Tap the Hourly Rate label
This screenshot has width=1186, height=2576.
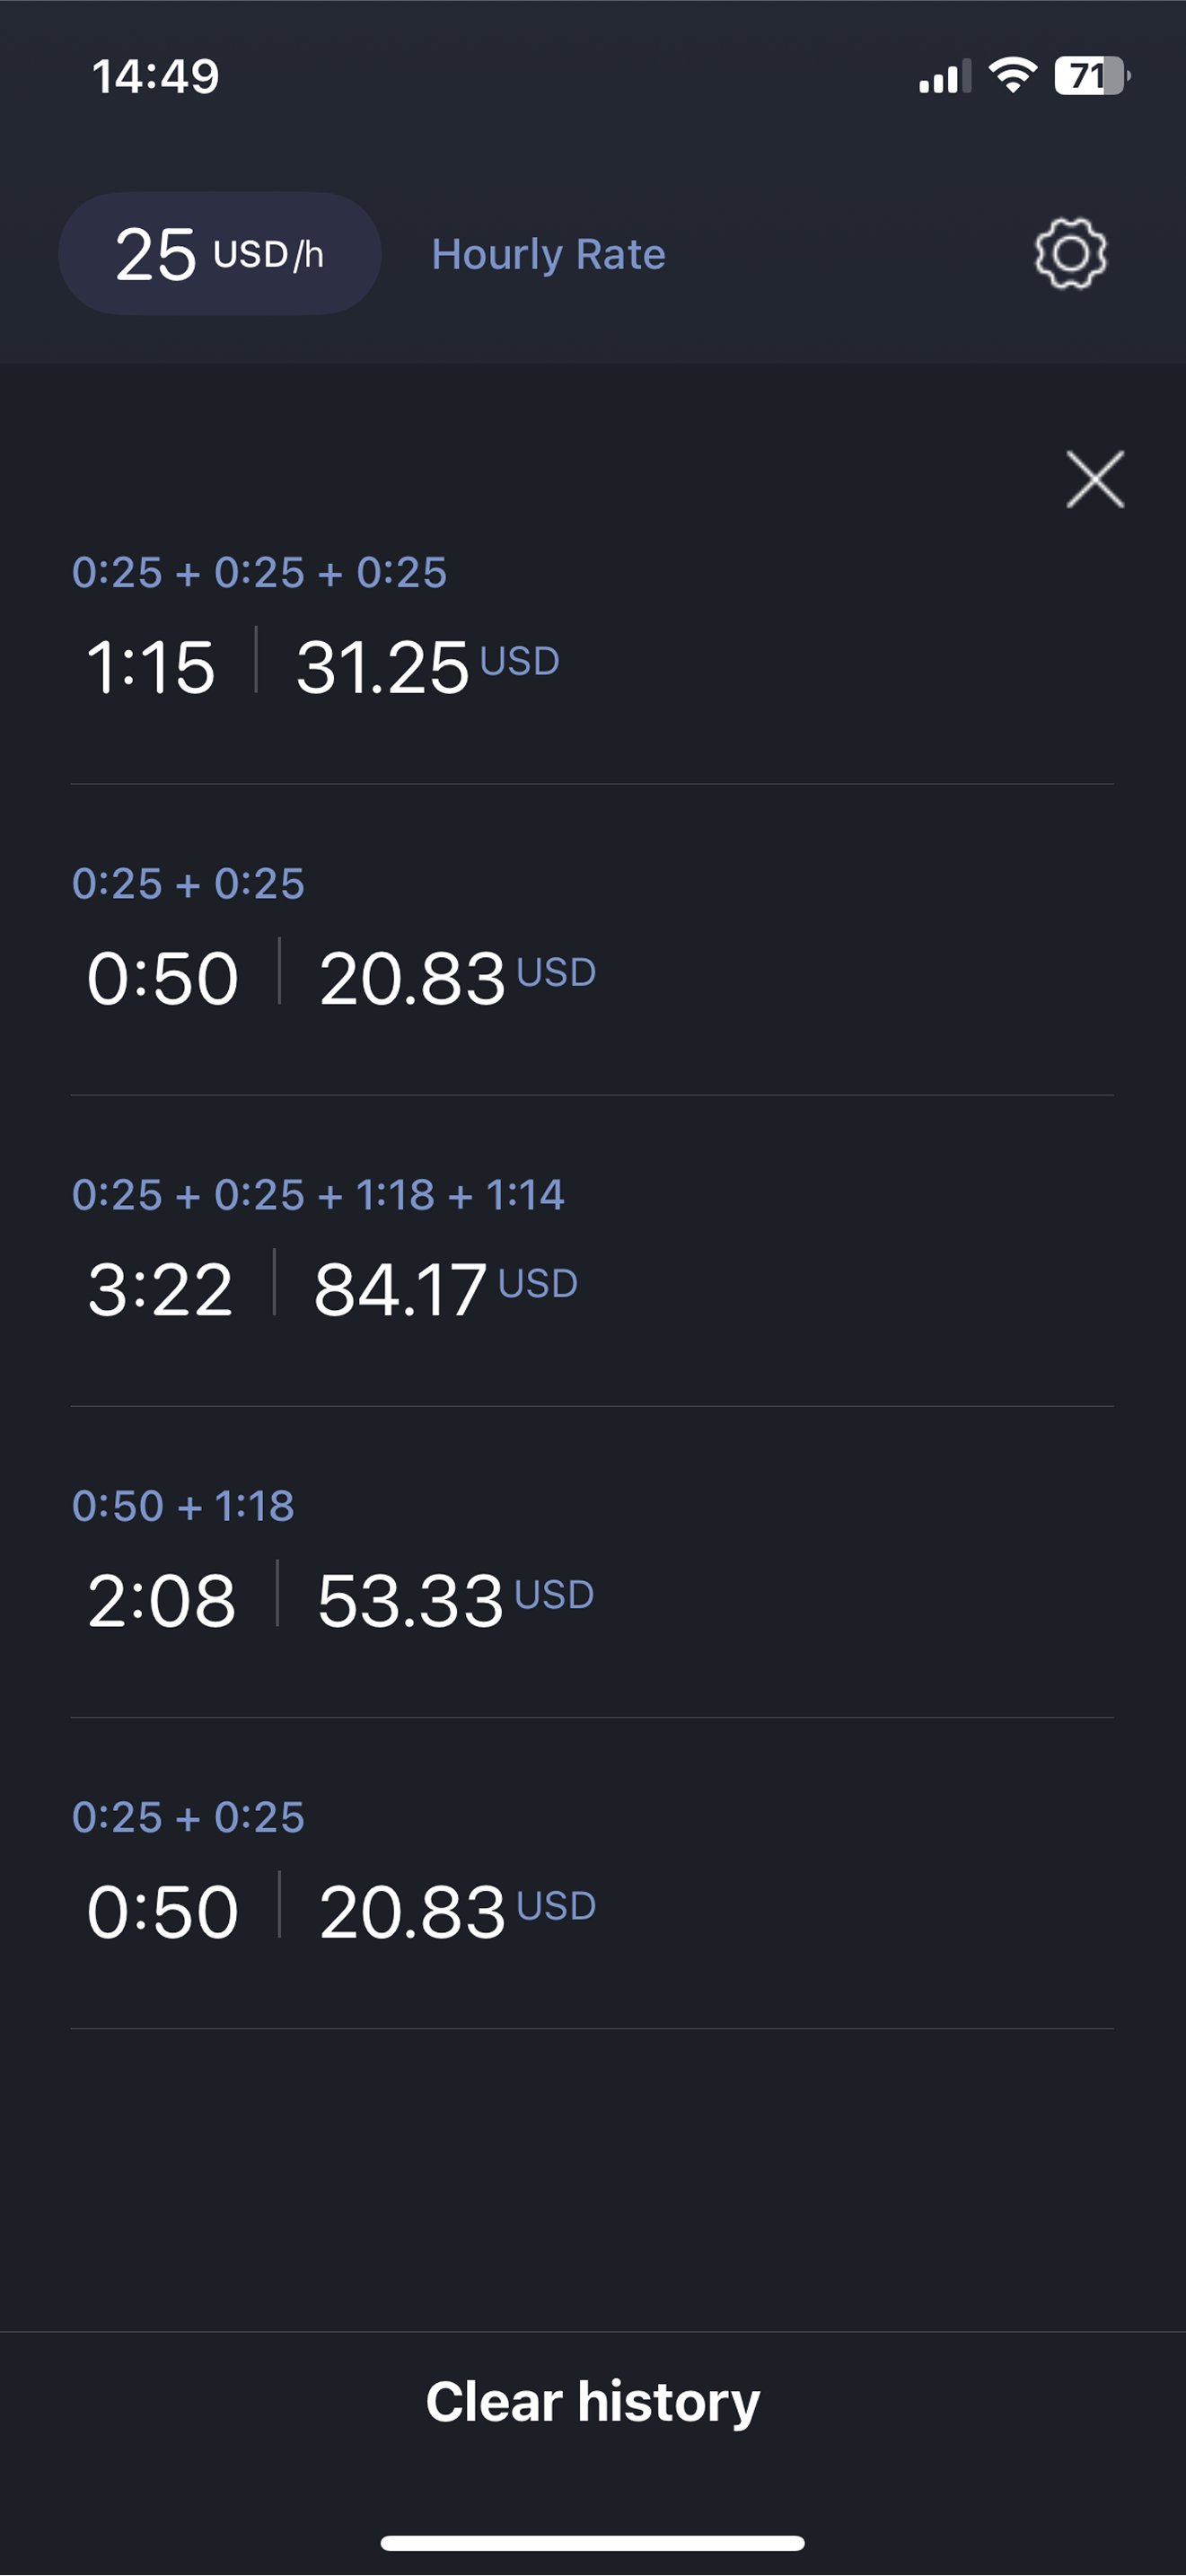548,254
